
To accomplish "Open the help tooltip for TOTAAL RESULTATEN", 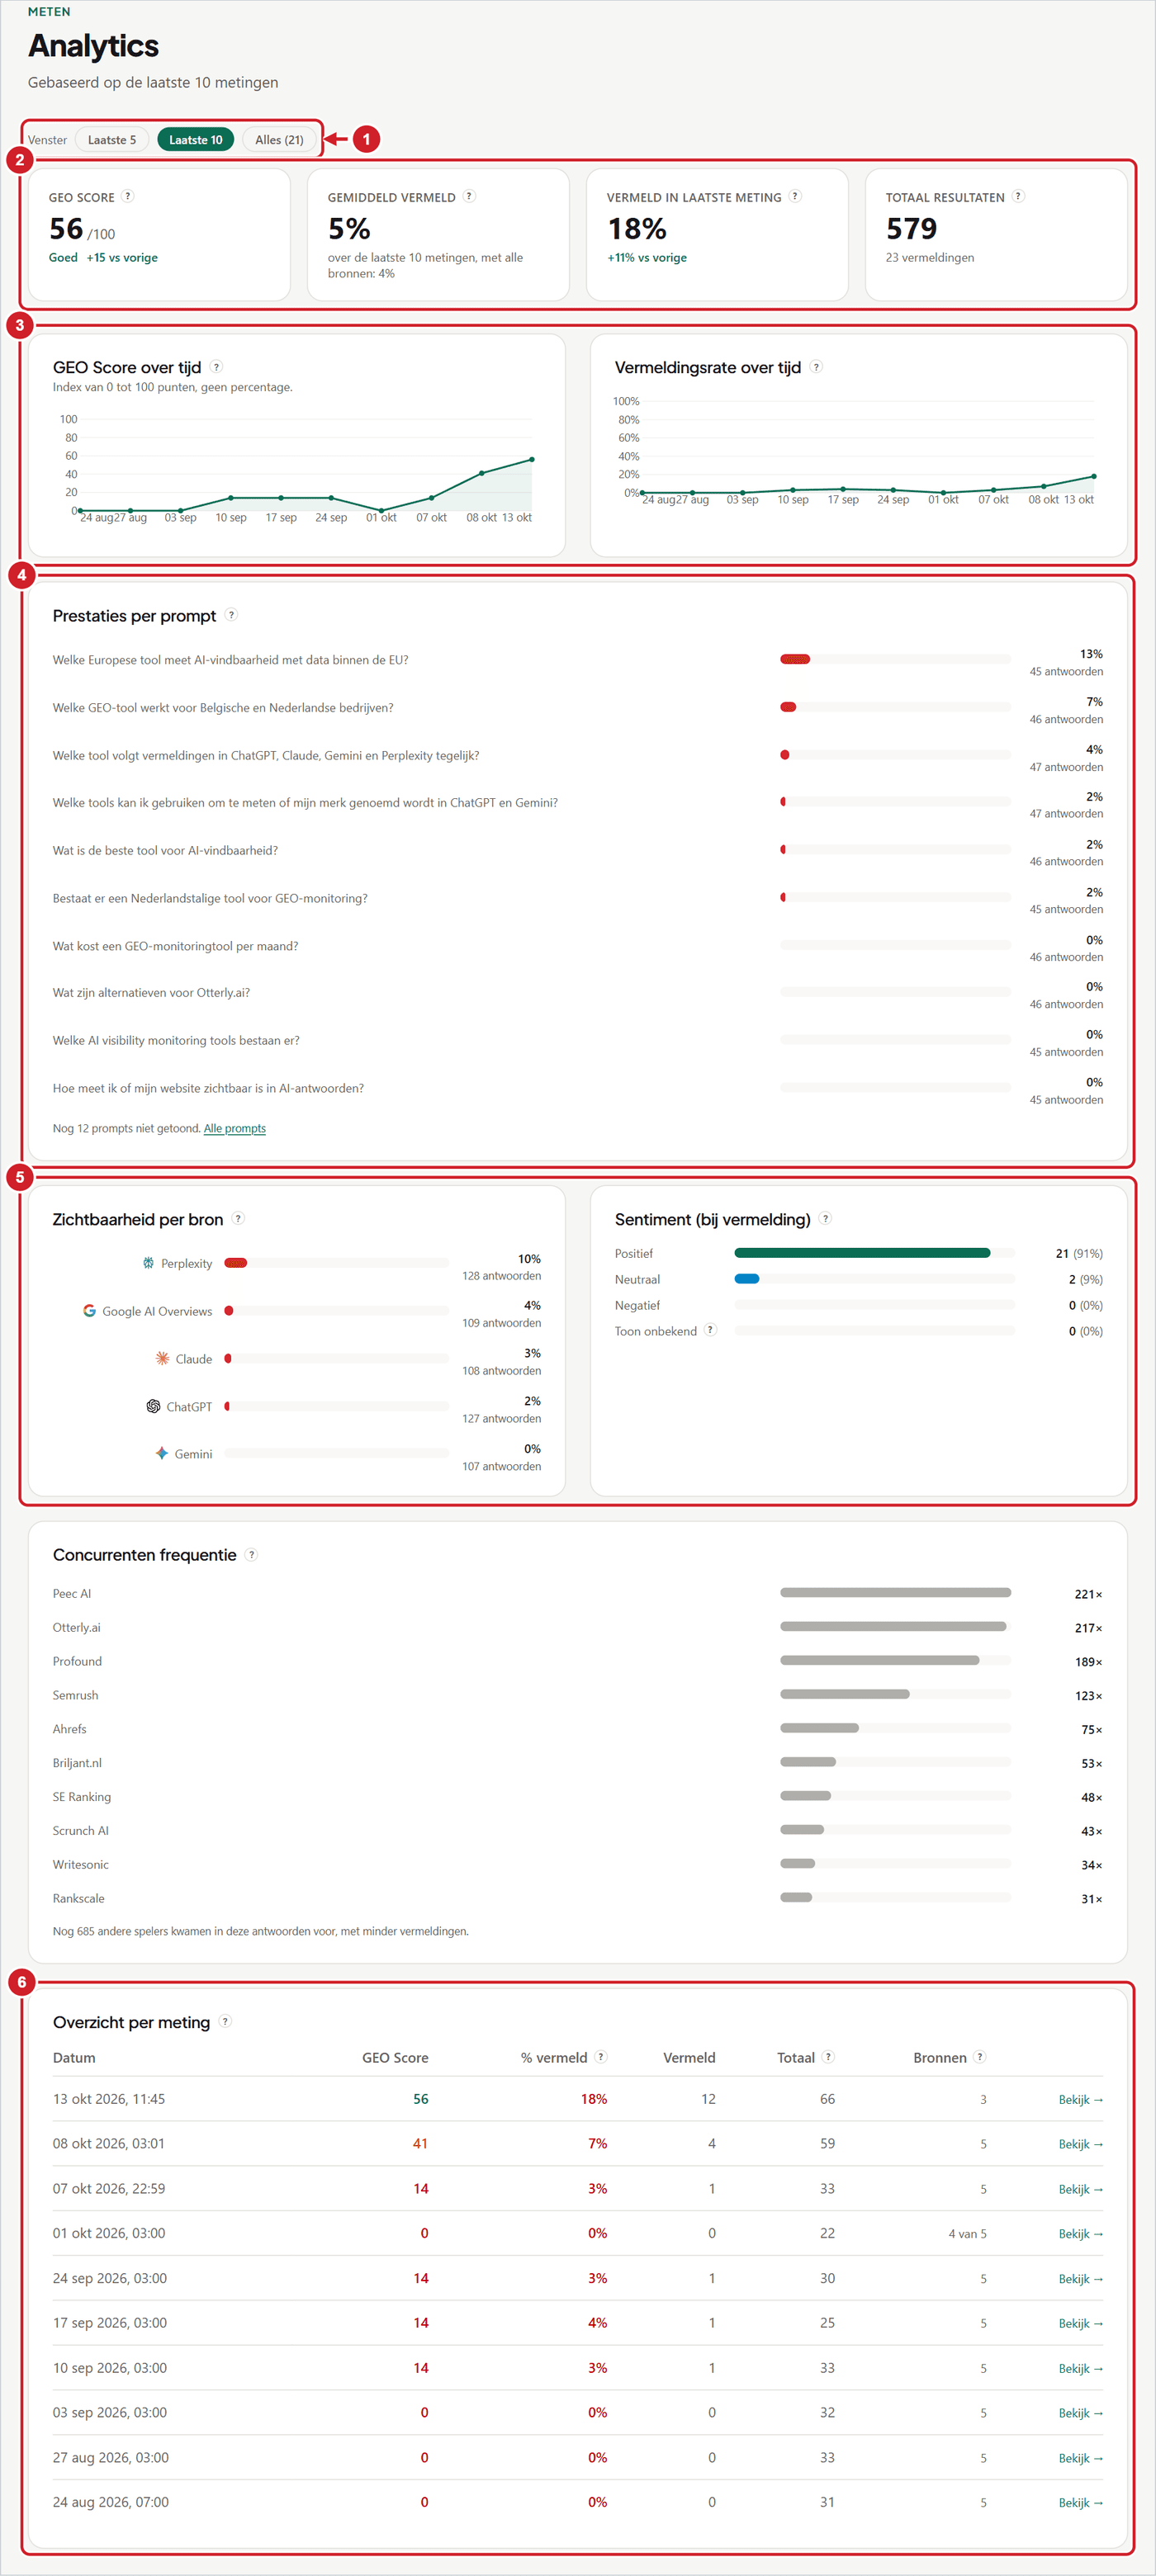I will click(1018, 197).
